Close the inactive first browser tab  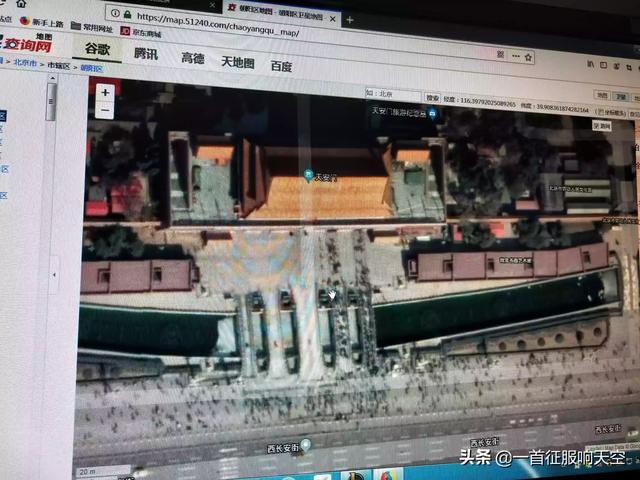point(212,5)
